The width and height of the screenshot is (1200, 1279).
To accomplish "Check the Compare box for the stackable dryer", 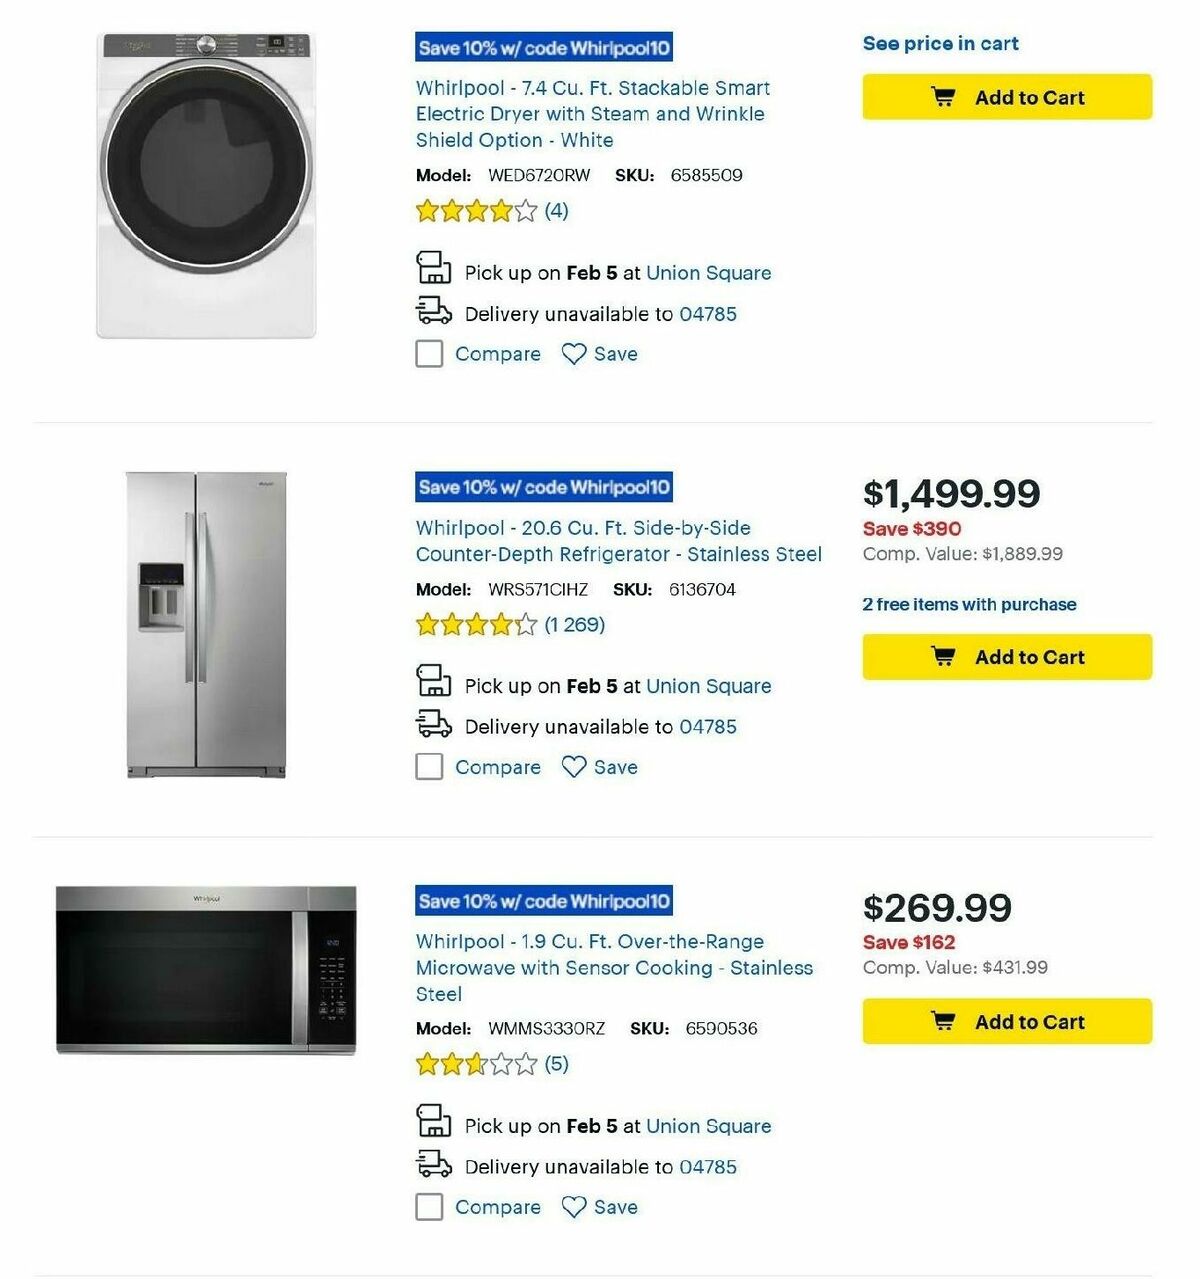I will [429, 353].
